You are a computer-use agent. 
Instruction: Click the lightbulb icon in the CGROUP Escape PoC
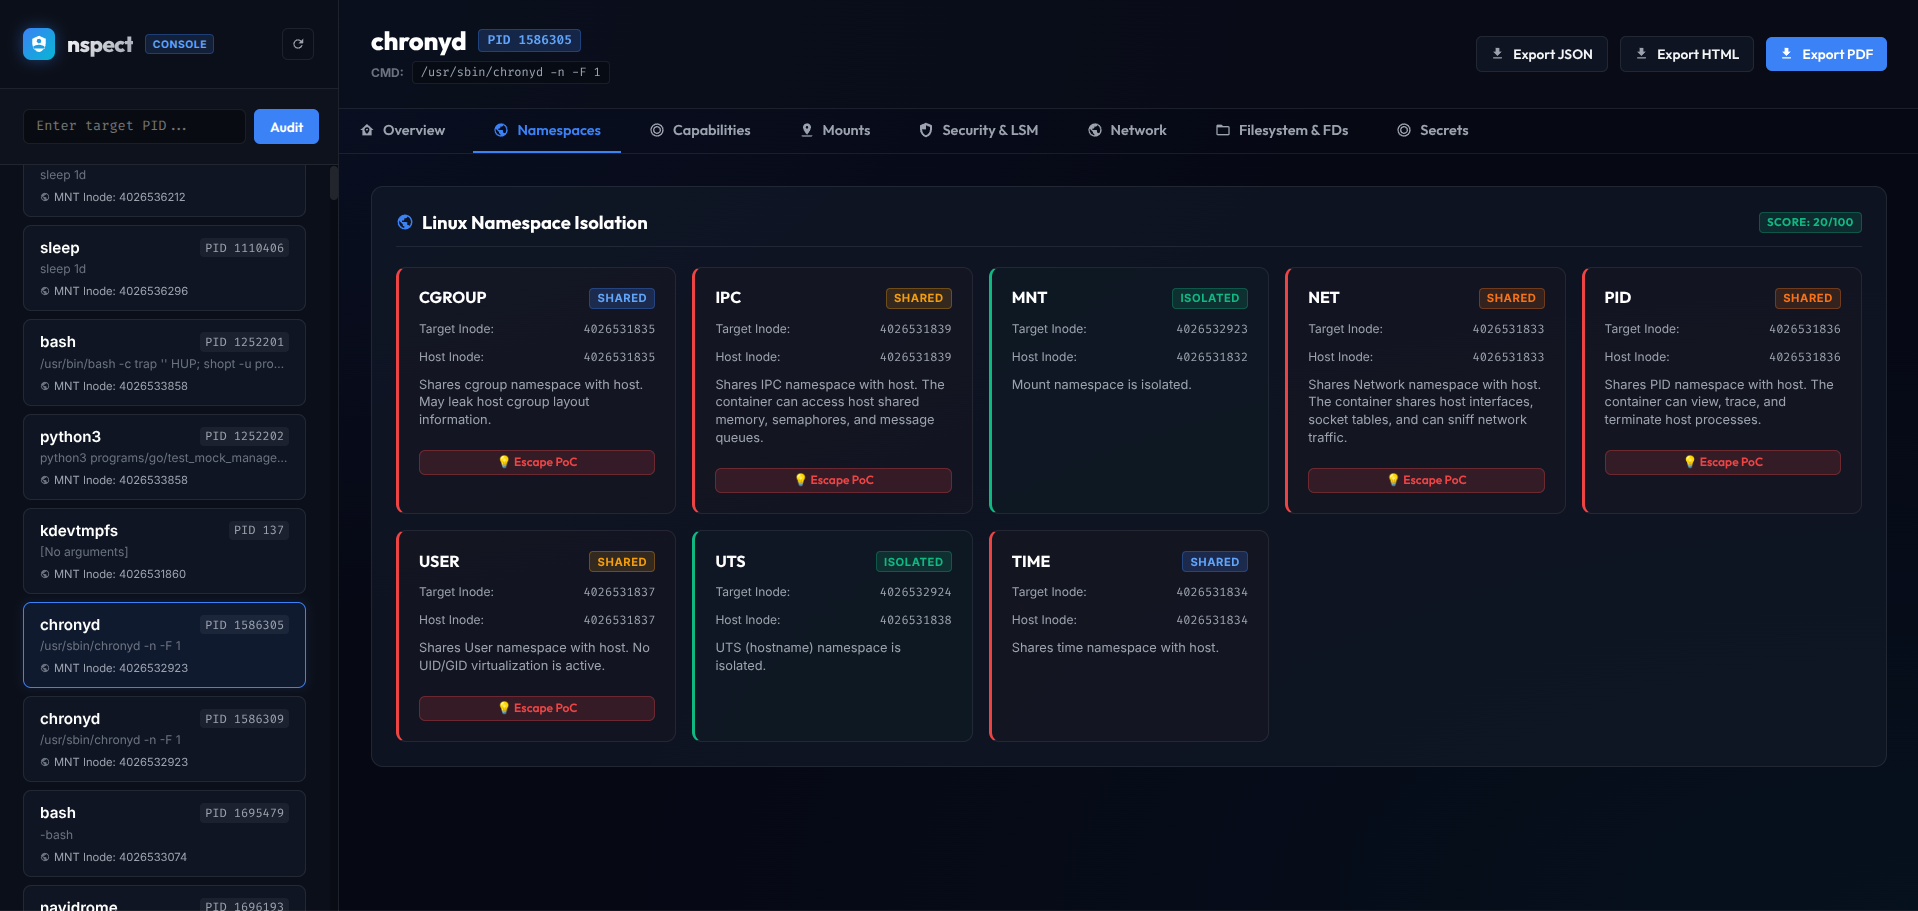point(504,462)
